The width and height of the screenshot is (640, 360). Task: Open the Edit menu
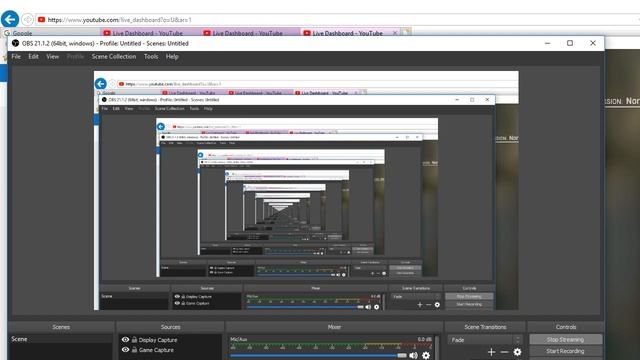(33, 56)
